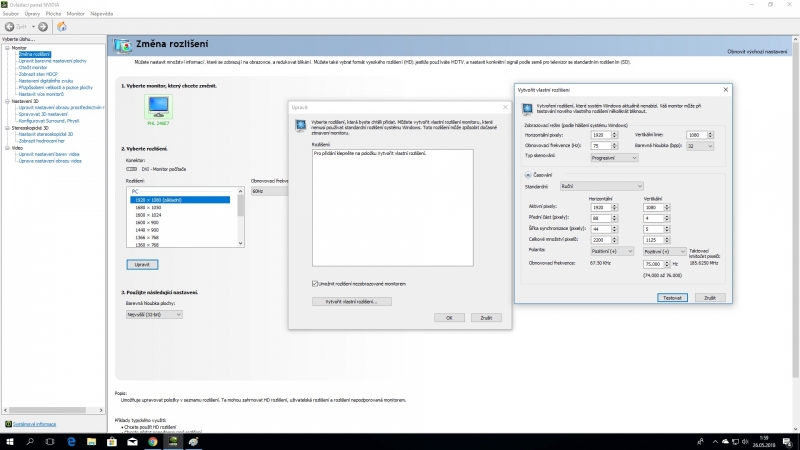800x450 pixels.
Task: Open the Mail app from the taskbar
Action: [132, 442]
